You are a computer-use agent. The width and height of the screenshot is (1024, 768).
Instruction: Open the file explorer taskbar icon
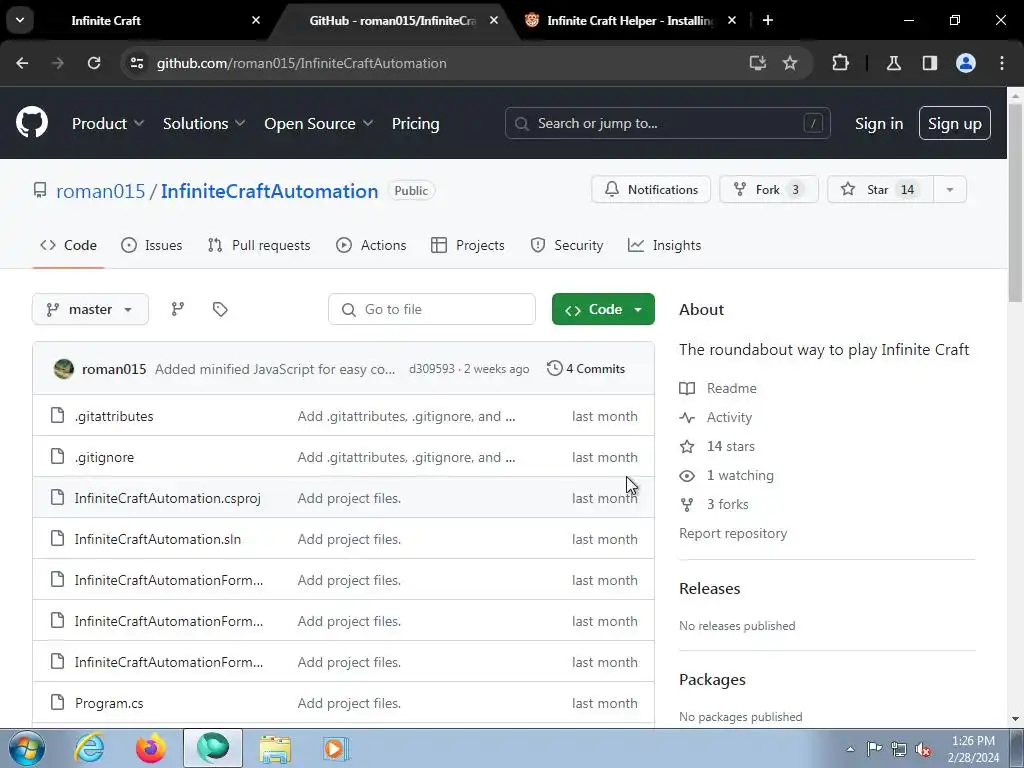pos(275,748)
